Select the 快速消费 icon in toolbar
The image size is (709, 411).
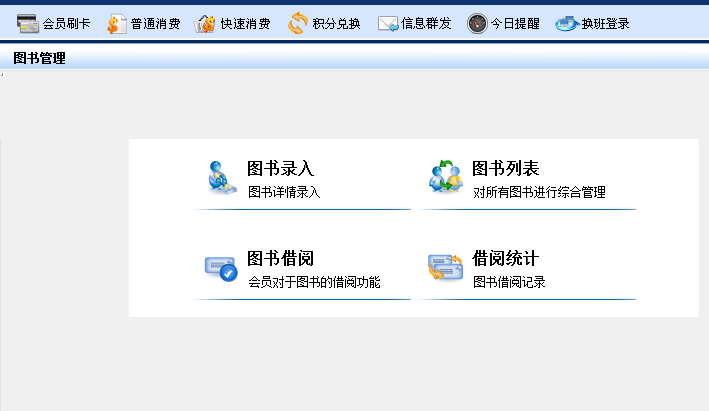(x=205, y=23)
